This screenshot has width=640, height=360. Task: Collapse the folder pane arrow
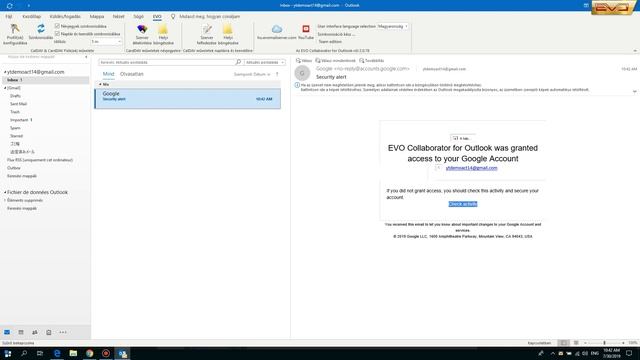86,57
